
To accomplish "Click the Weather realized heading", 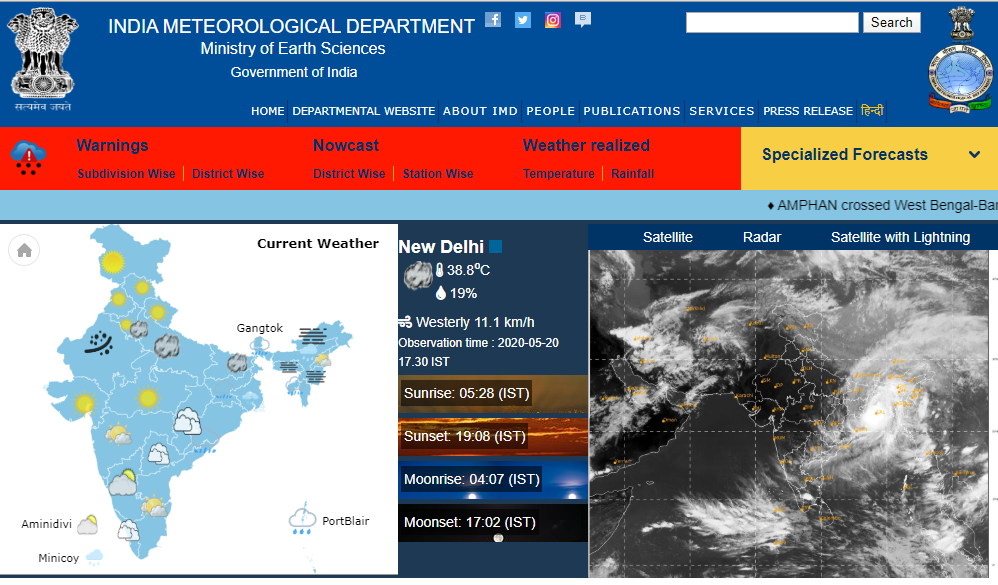I will pyautogui.click(x=586, y=145).
